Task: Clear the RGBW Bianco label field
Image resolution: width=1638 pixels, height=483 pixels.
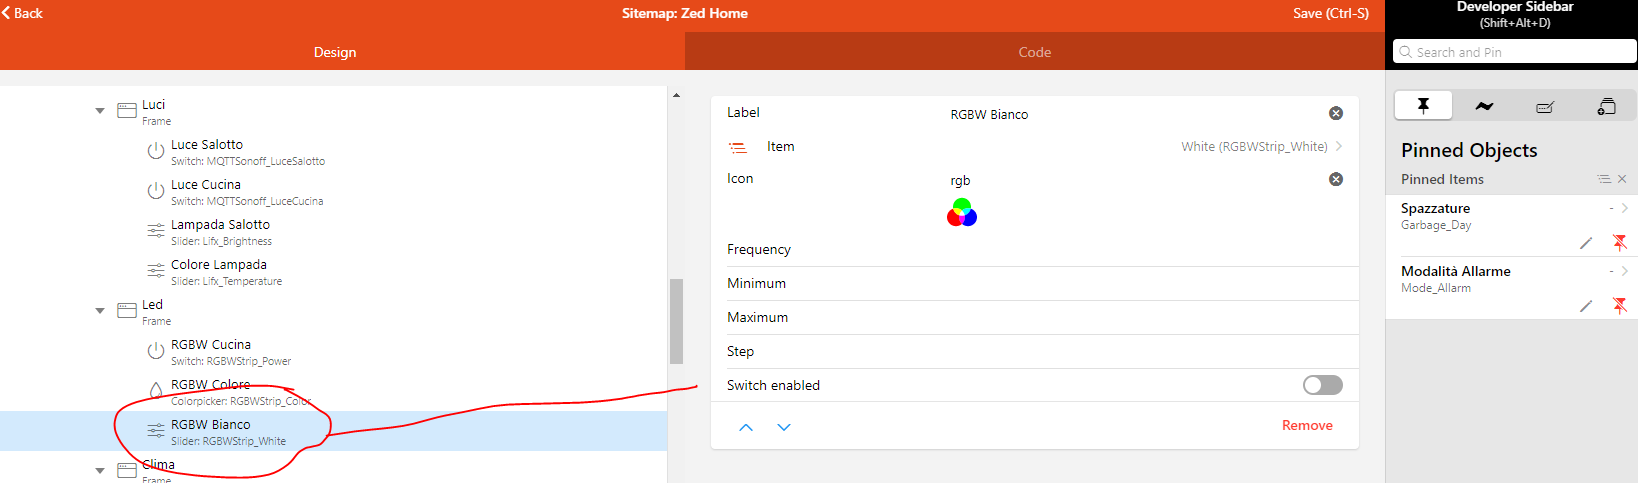Action: pyautogui.click(x=1335, y=114)
